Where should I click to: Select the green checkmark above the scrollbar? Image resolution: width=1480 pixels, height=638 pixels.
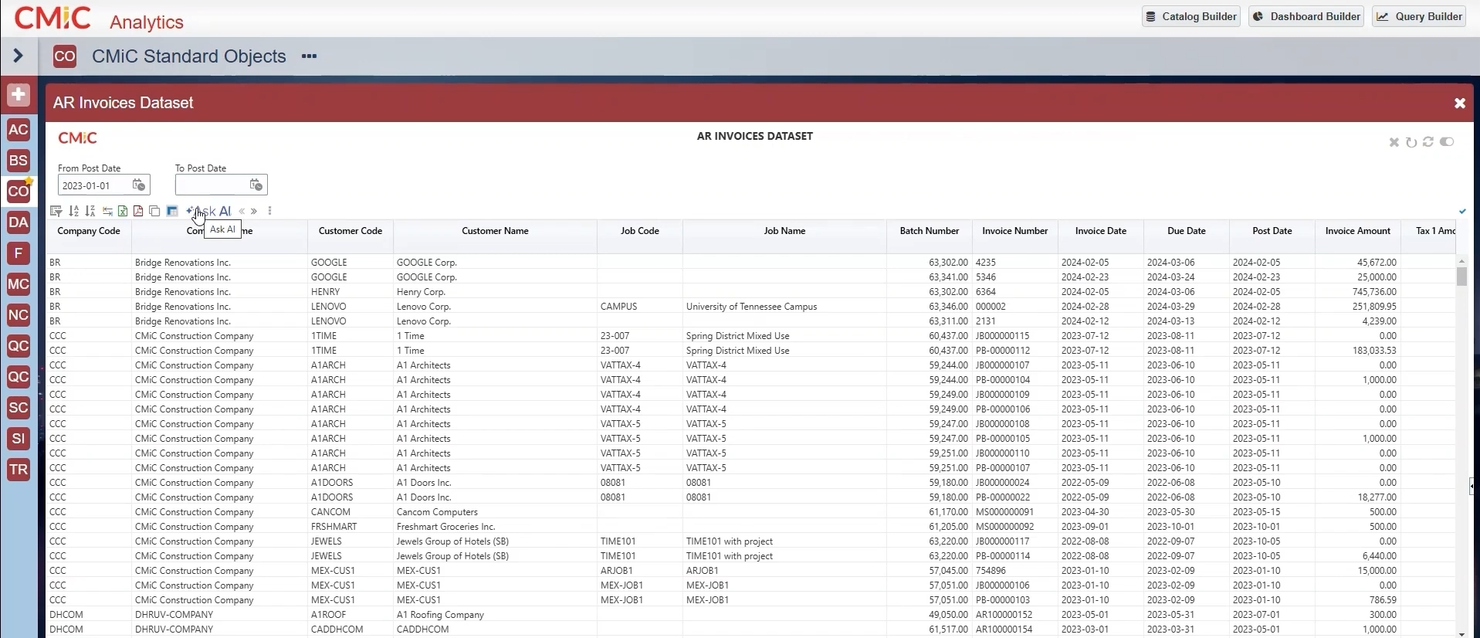pyautogui.click(x=1461, y=211)
